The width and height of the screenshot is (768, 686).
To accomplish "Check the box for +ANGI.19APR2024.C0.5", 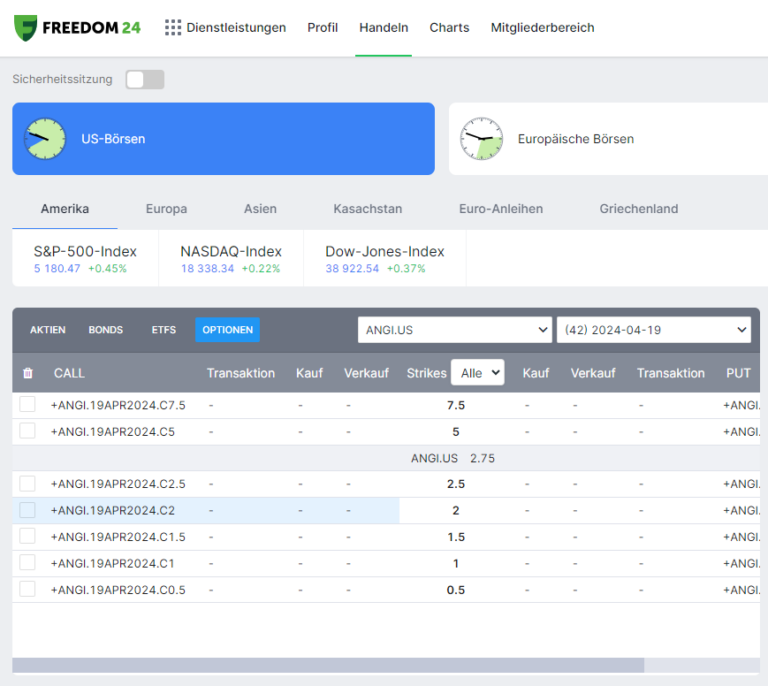I will [x=27, y=590].
